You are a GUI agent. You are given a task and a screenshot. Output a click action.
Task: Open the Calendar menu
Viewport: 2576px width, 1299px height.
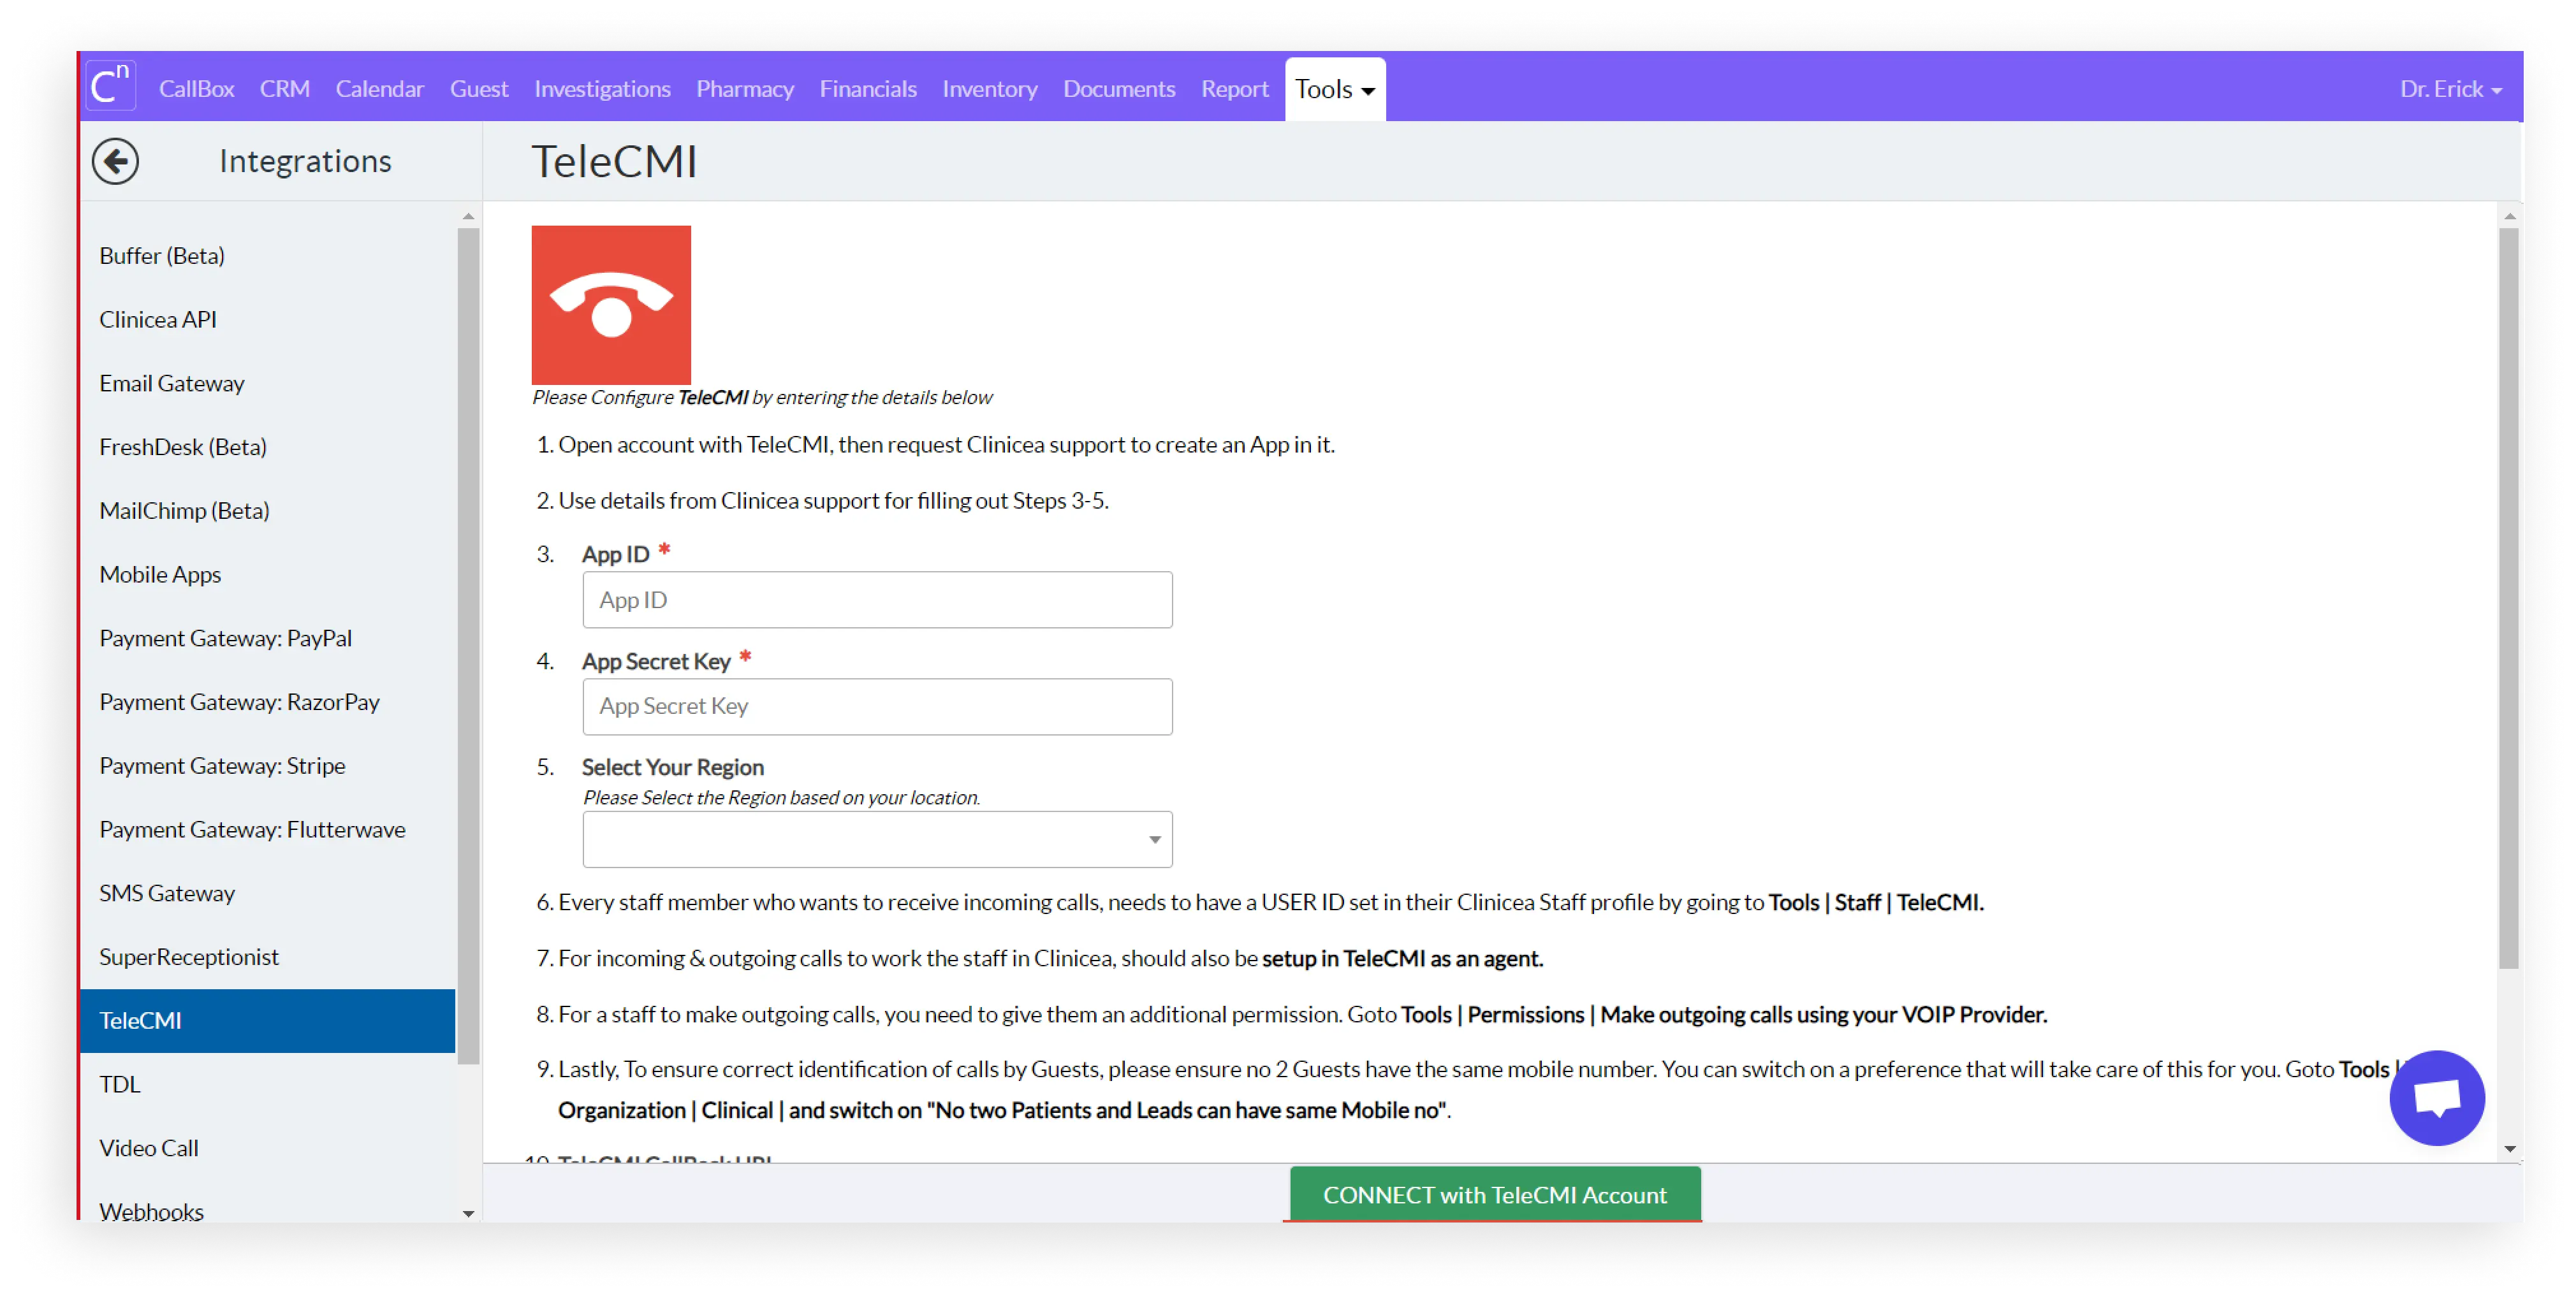point(379,89)
